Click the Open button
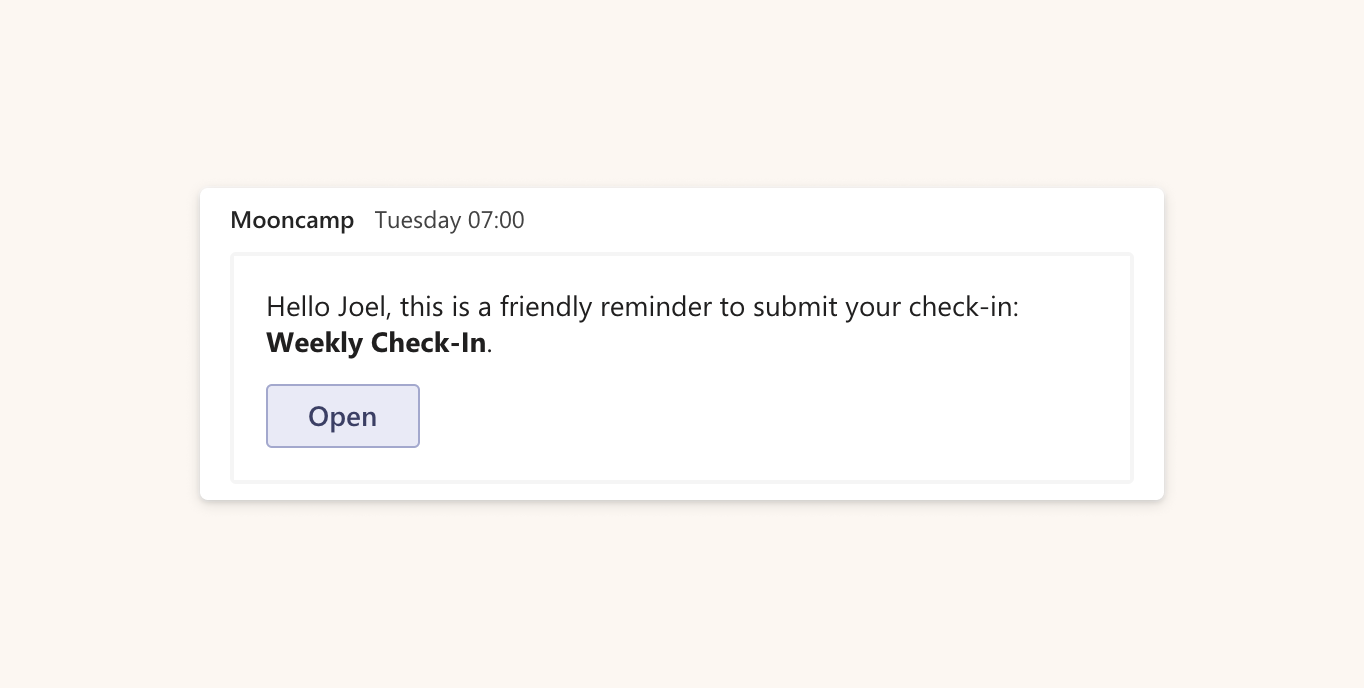1364x688 pixels. click(342, 416)
